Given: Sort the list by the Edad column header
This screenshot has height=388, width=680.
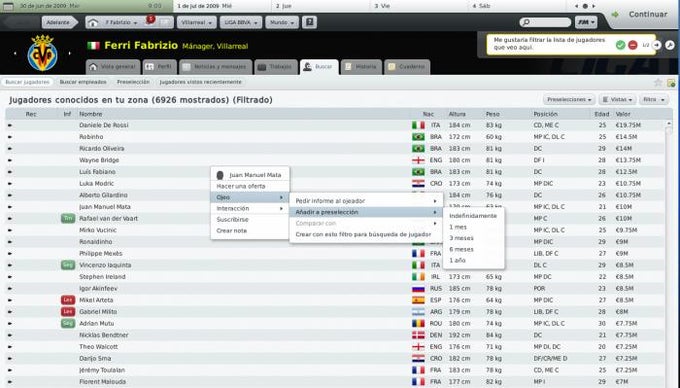Looking at the screenshot, I should (602, 114).
